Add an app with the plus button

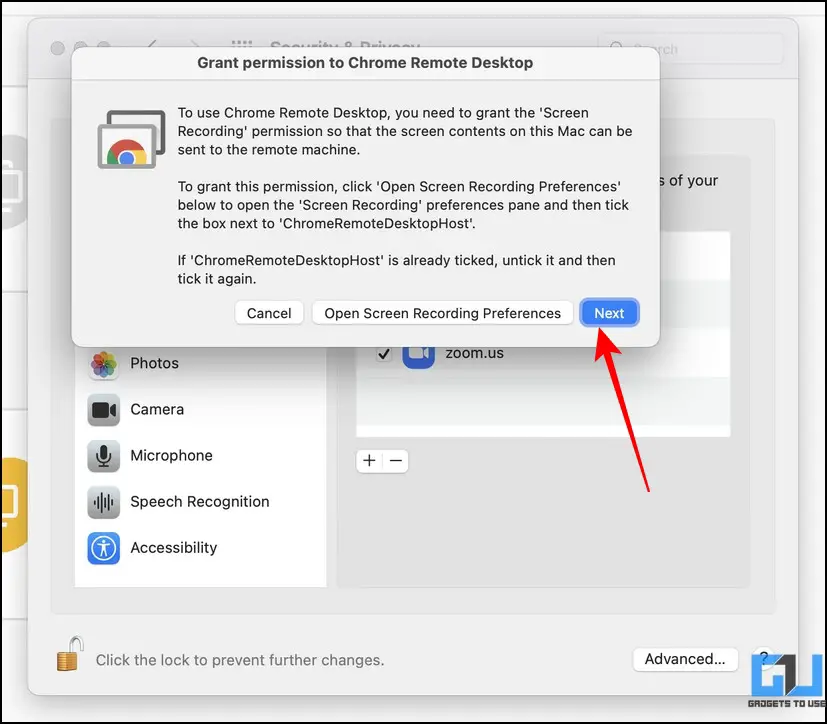(369, 461)
